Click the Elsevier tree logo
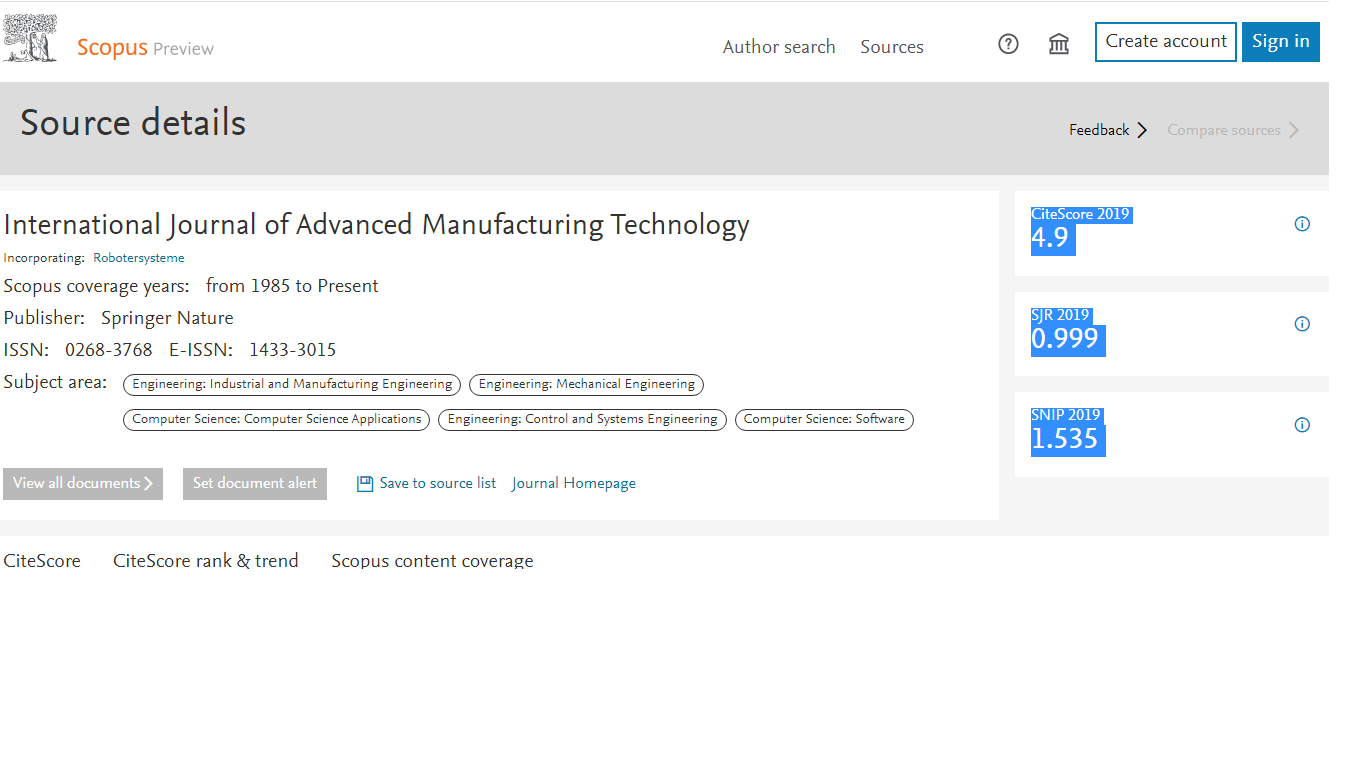Screen dimensions: 1366x768 click(30, 40)
